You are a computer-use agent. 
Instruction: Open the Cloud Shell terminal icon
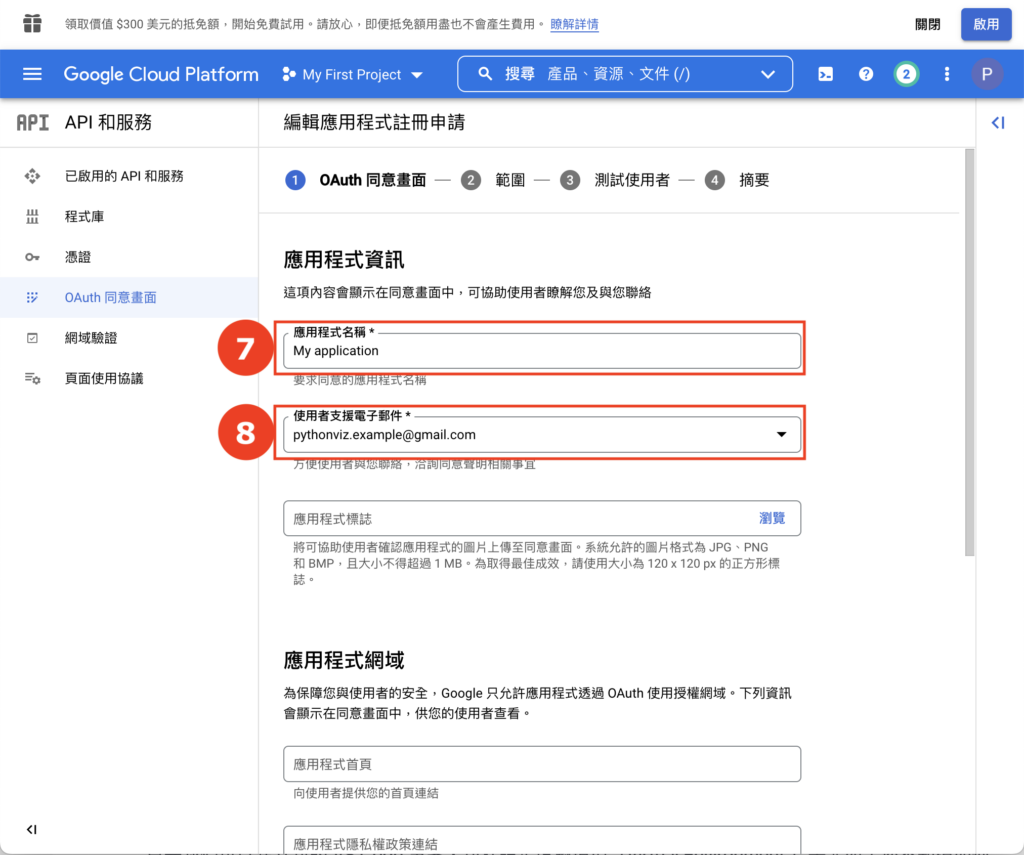(x=825, y=73)
